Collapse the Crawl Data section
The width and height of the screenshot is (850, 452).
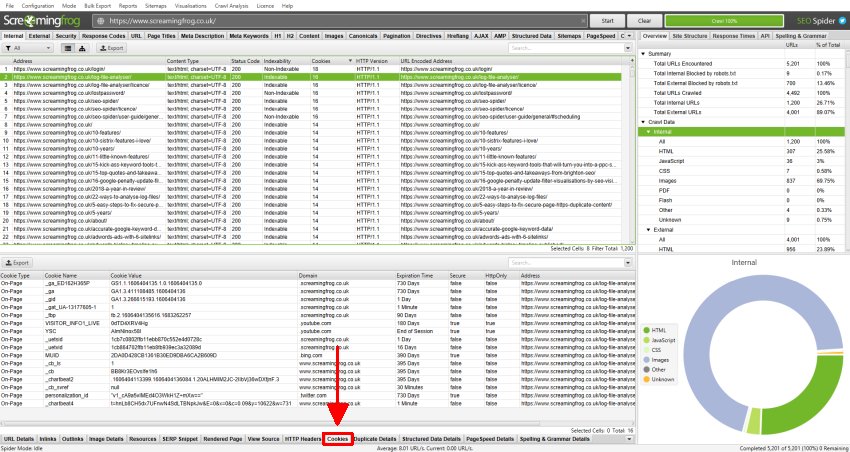[x=643, y=122]
